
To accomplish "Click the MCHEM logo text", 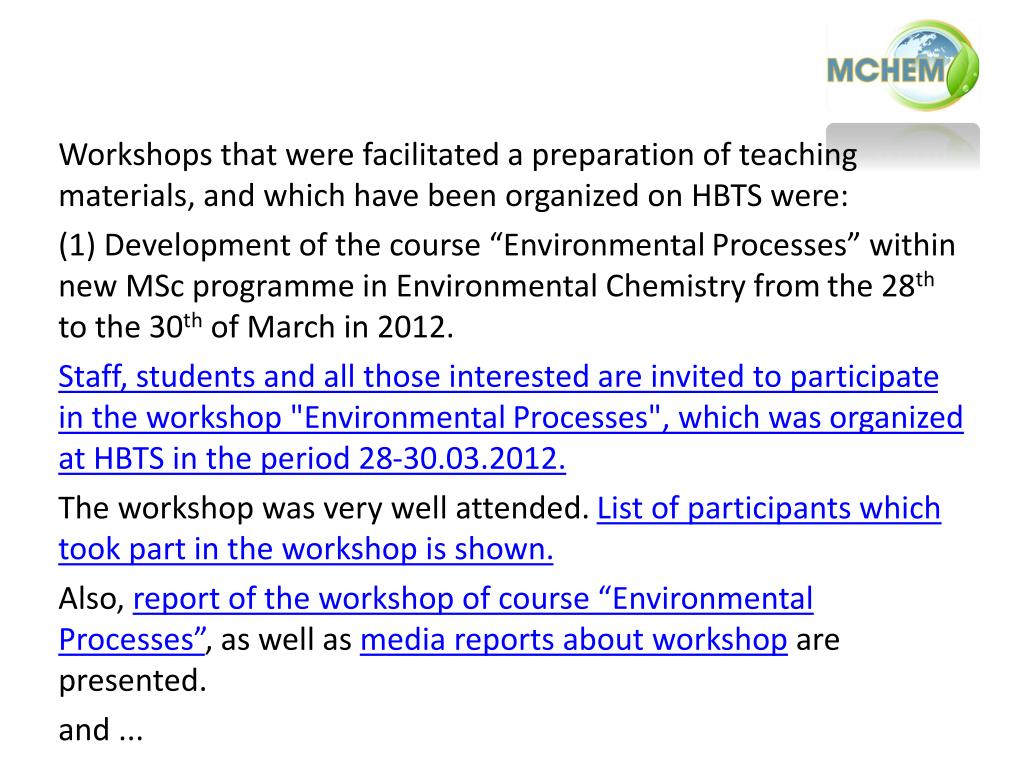I will pos(886,70).
